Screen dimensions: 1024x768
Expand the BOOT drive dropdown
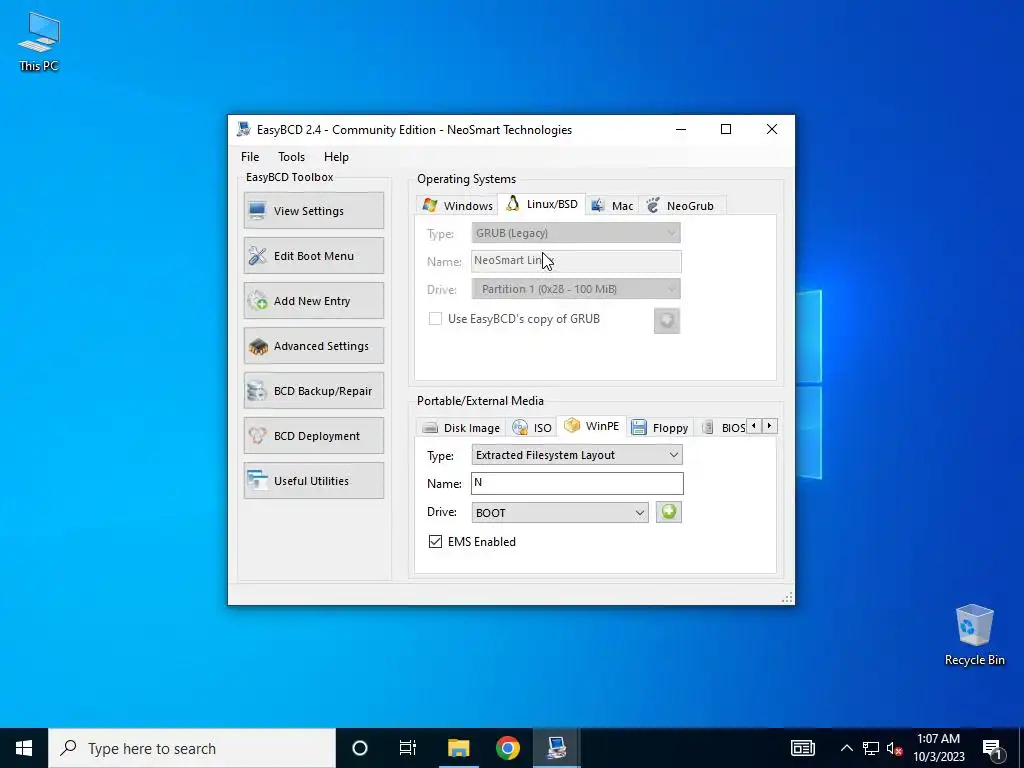[560, 513]
